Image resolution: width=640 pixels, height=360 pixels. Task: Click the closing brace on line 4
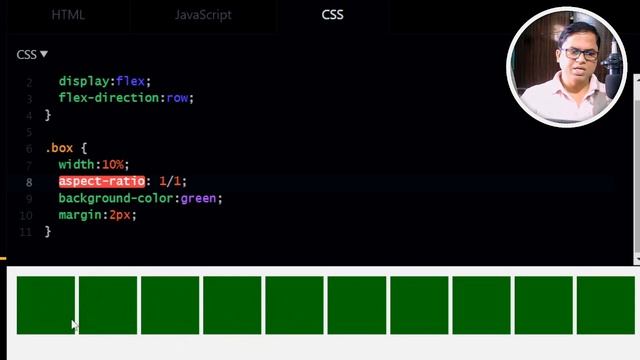tap(48, 115)
